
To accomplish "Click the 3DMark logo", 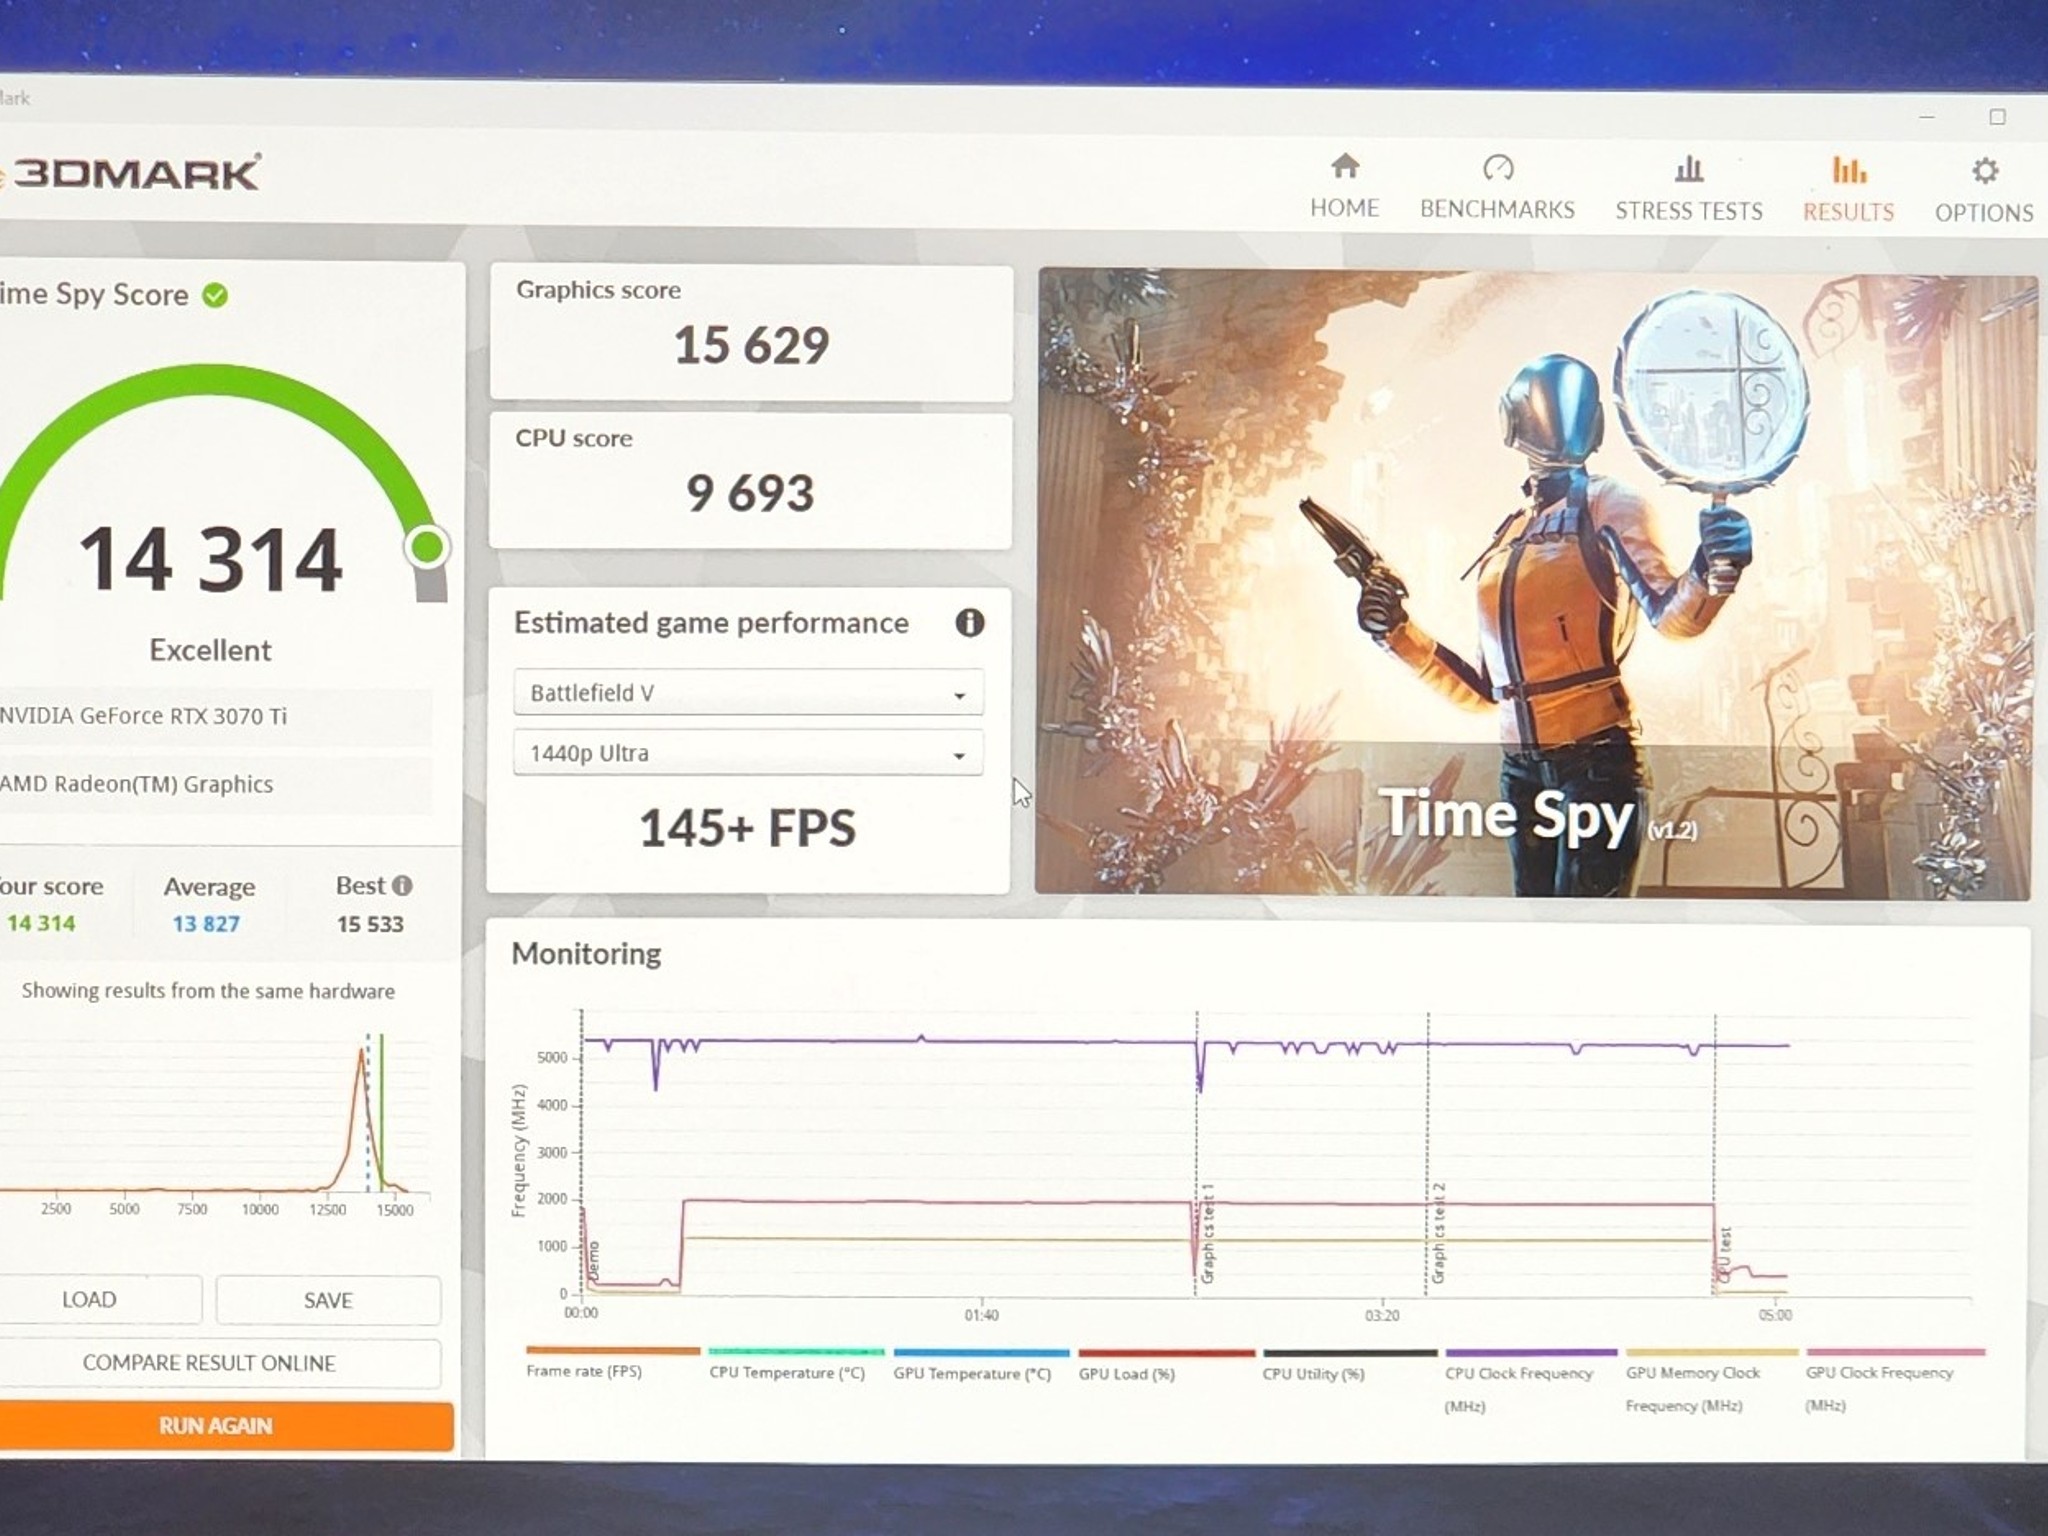I will click(132, 173).
